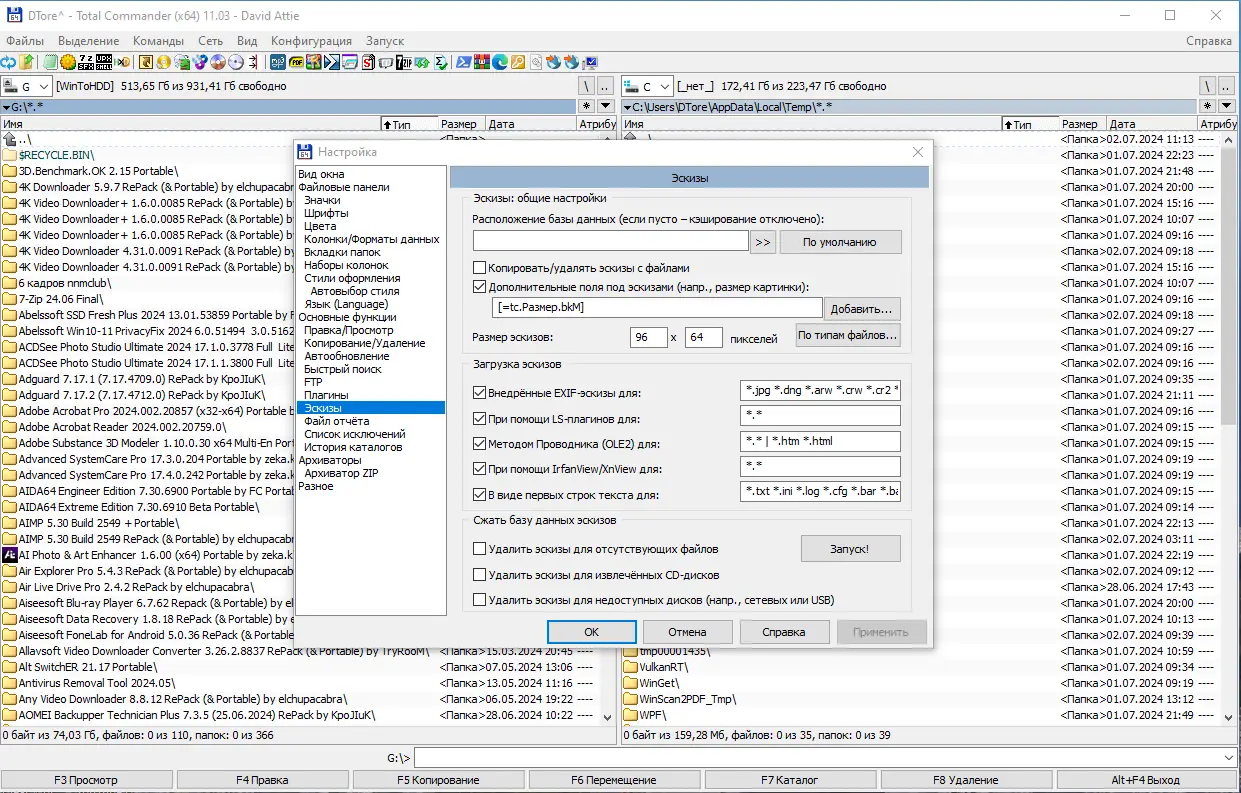Click the database location input field
The width and height of the screenshot is (1241, 793).
(x=610, y=241)
